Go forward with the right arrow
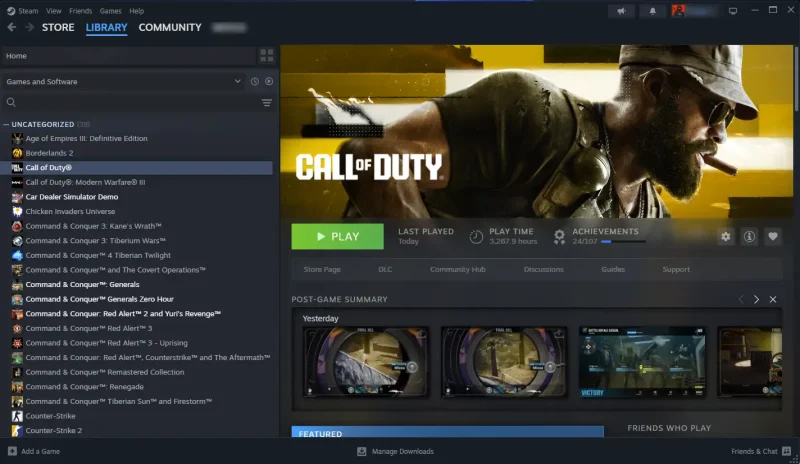This screenshot has height=464, width=800. coord(30,27)
